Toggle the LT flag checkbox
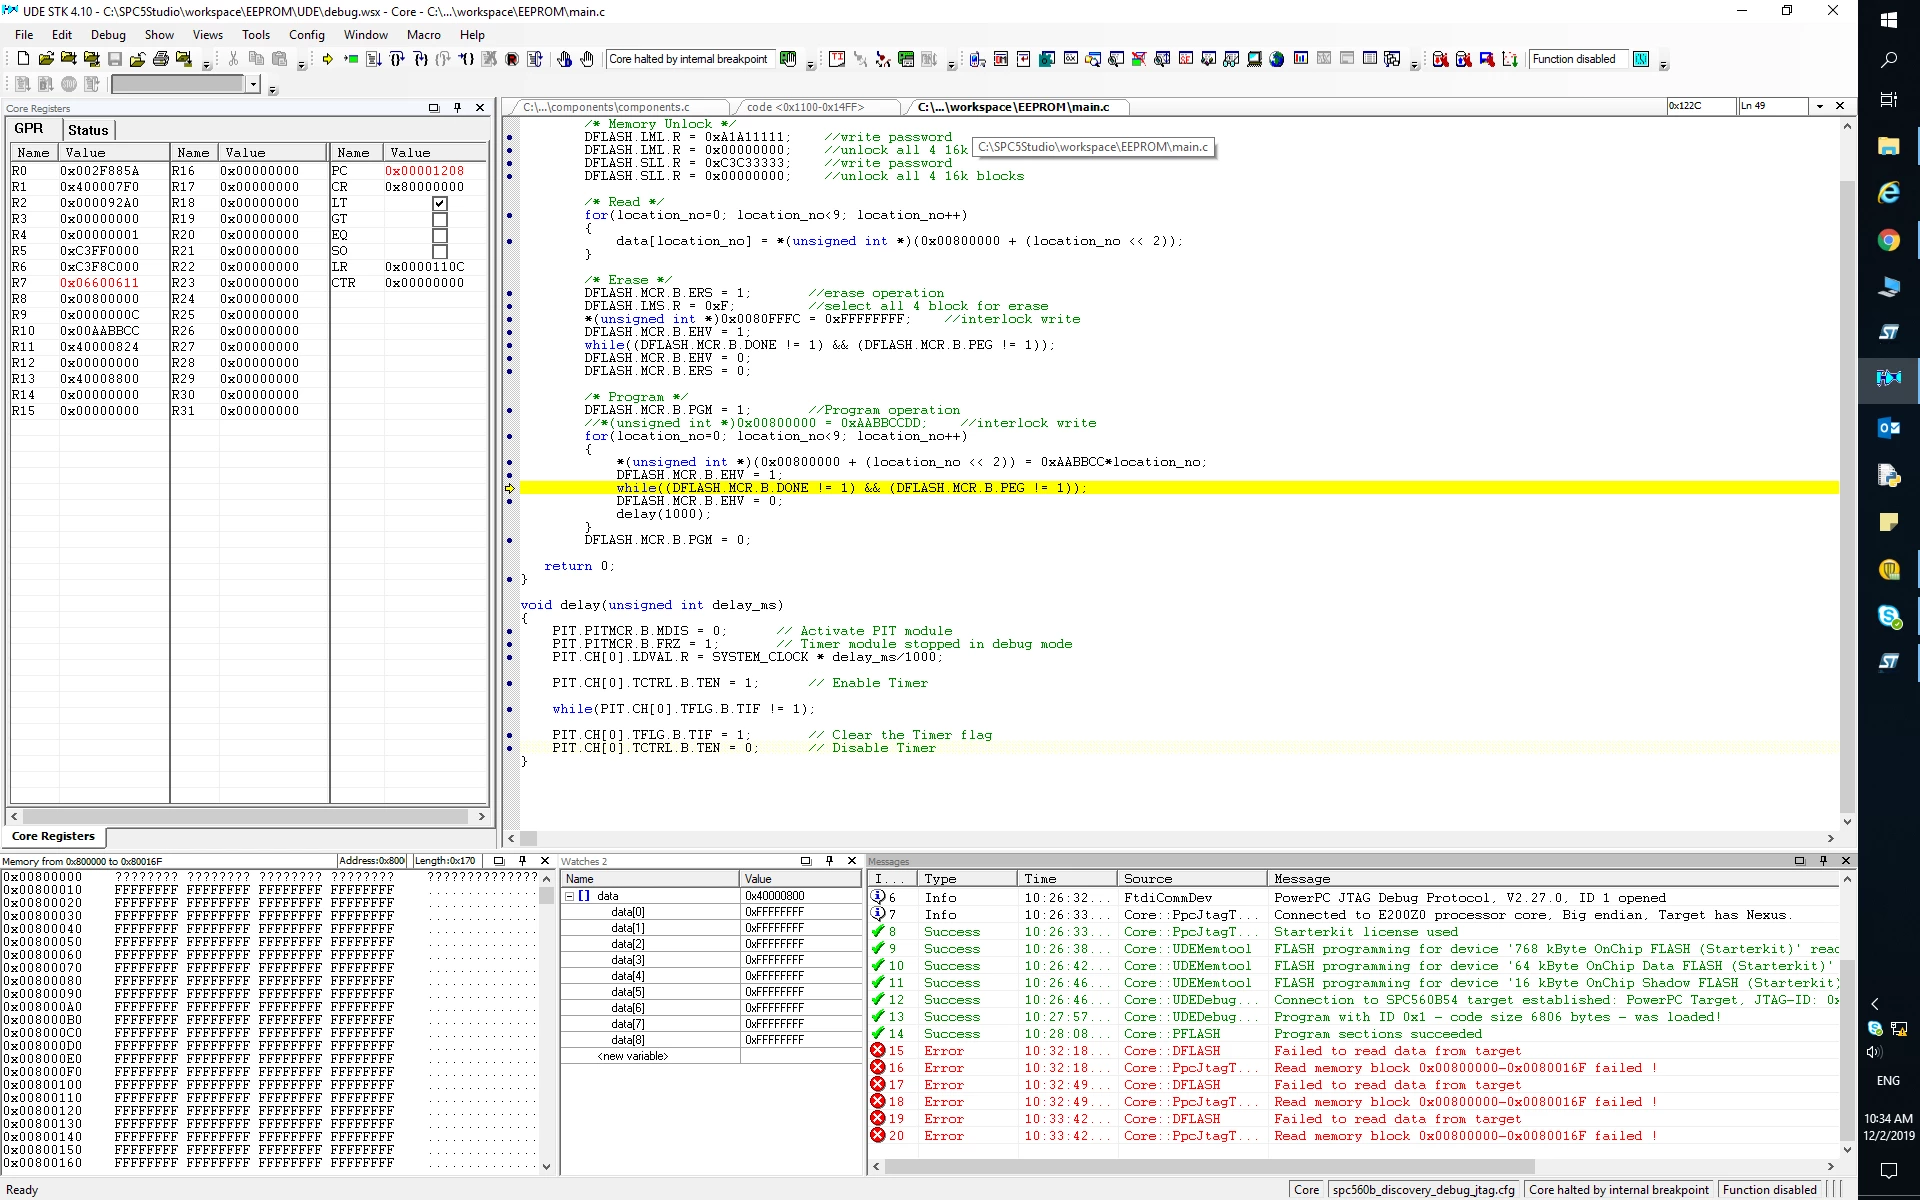The image size is (1920, 1200). click(439, 203)
